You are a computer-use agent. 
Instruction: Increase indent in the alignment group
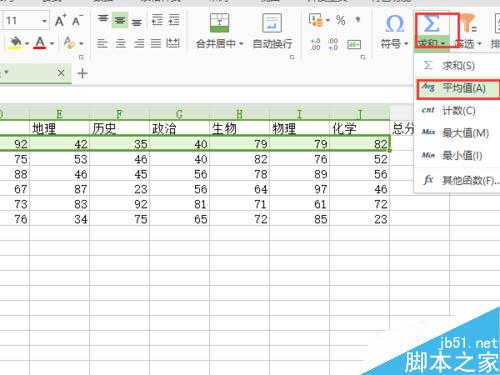(x=174, y=20)
